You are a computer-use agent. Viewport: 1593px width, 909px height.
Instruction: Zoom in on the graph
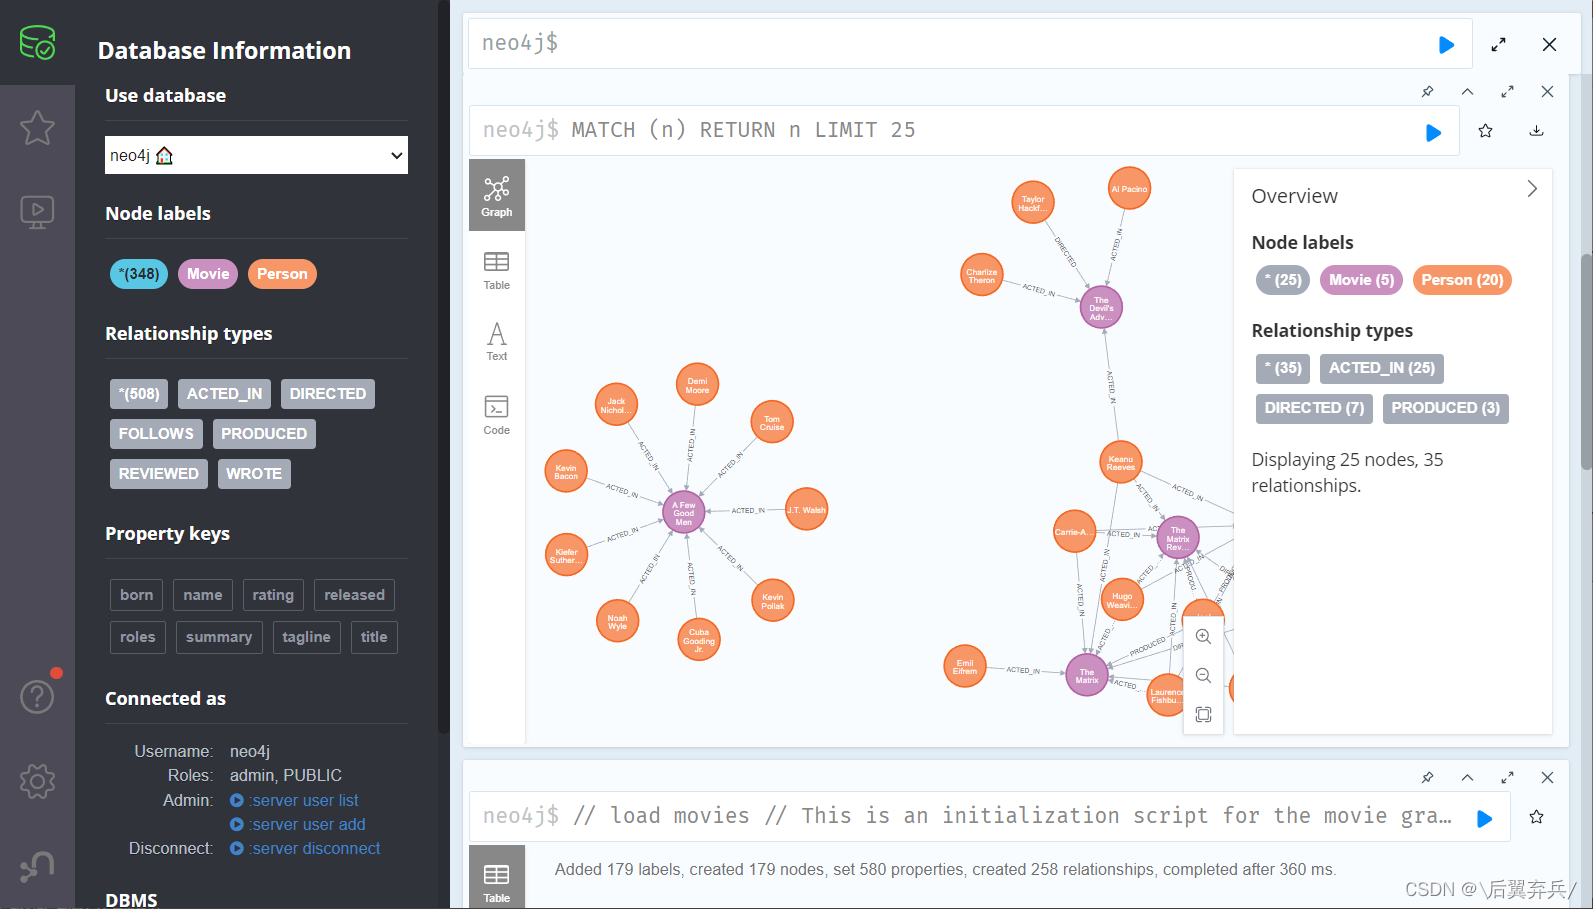tap(1203, 637)
